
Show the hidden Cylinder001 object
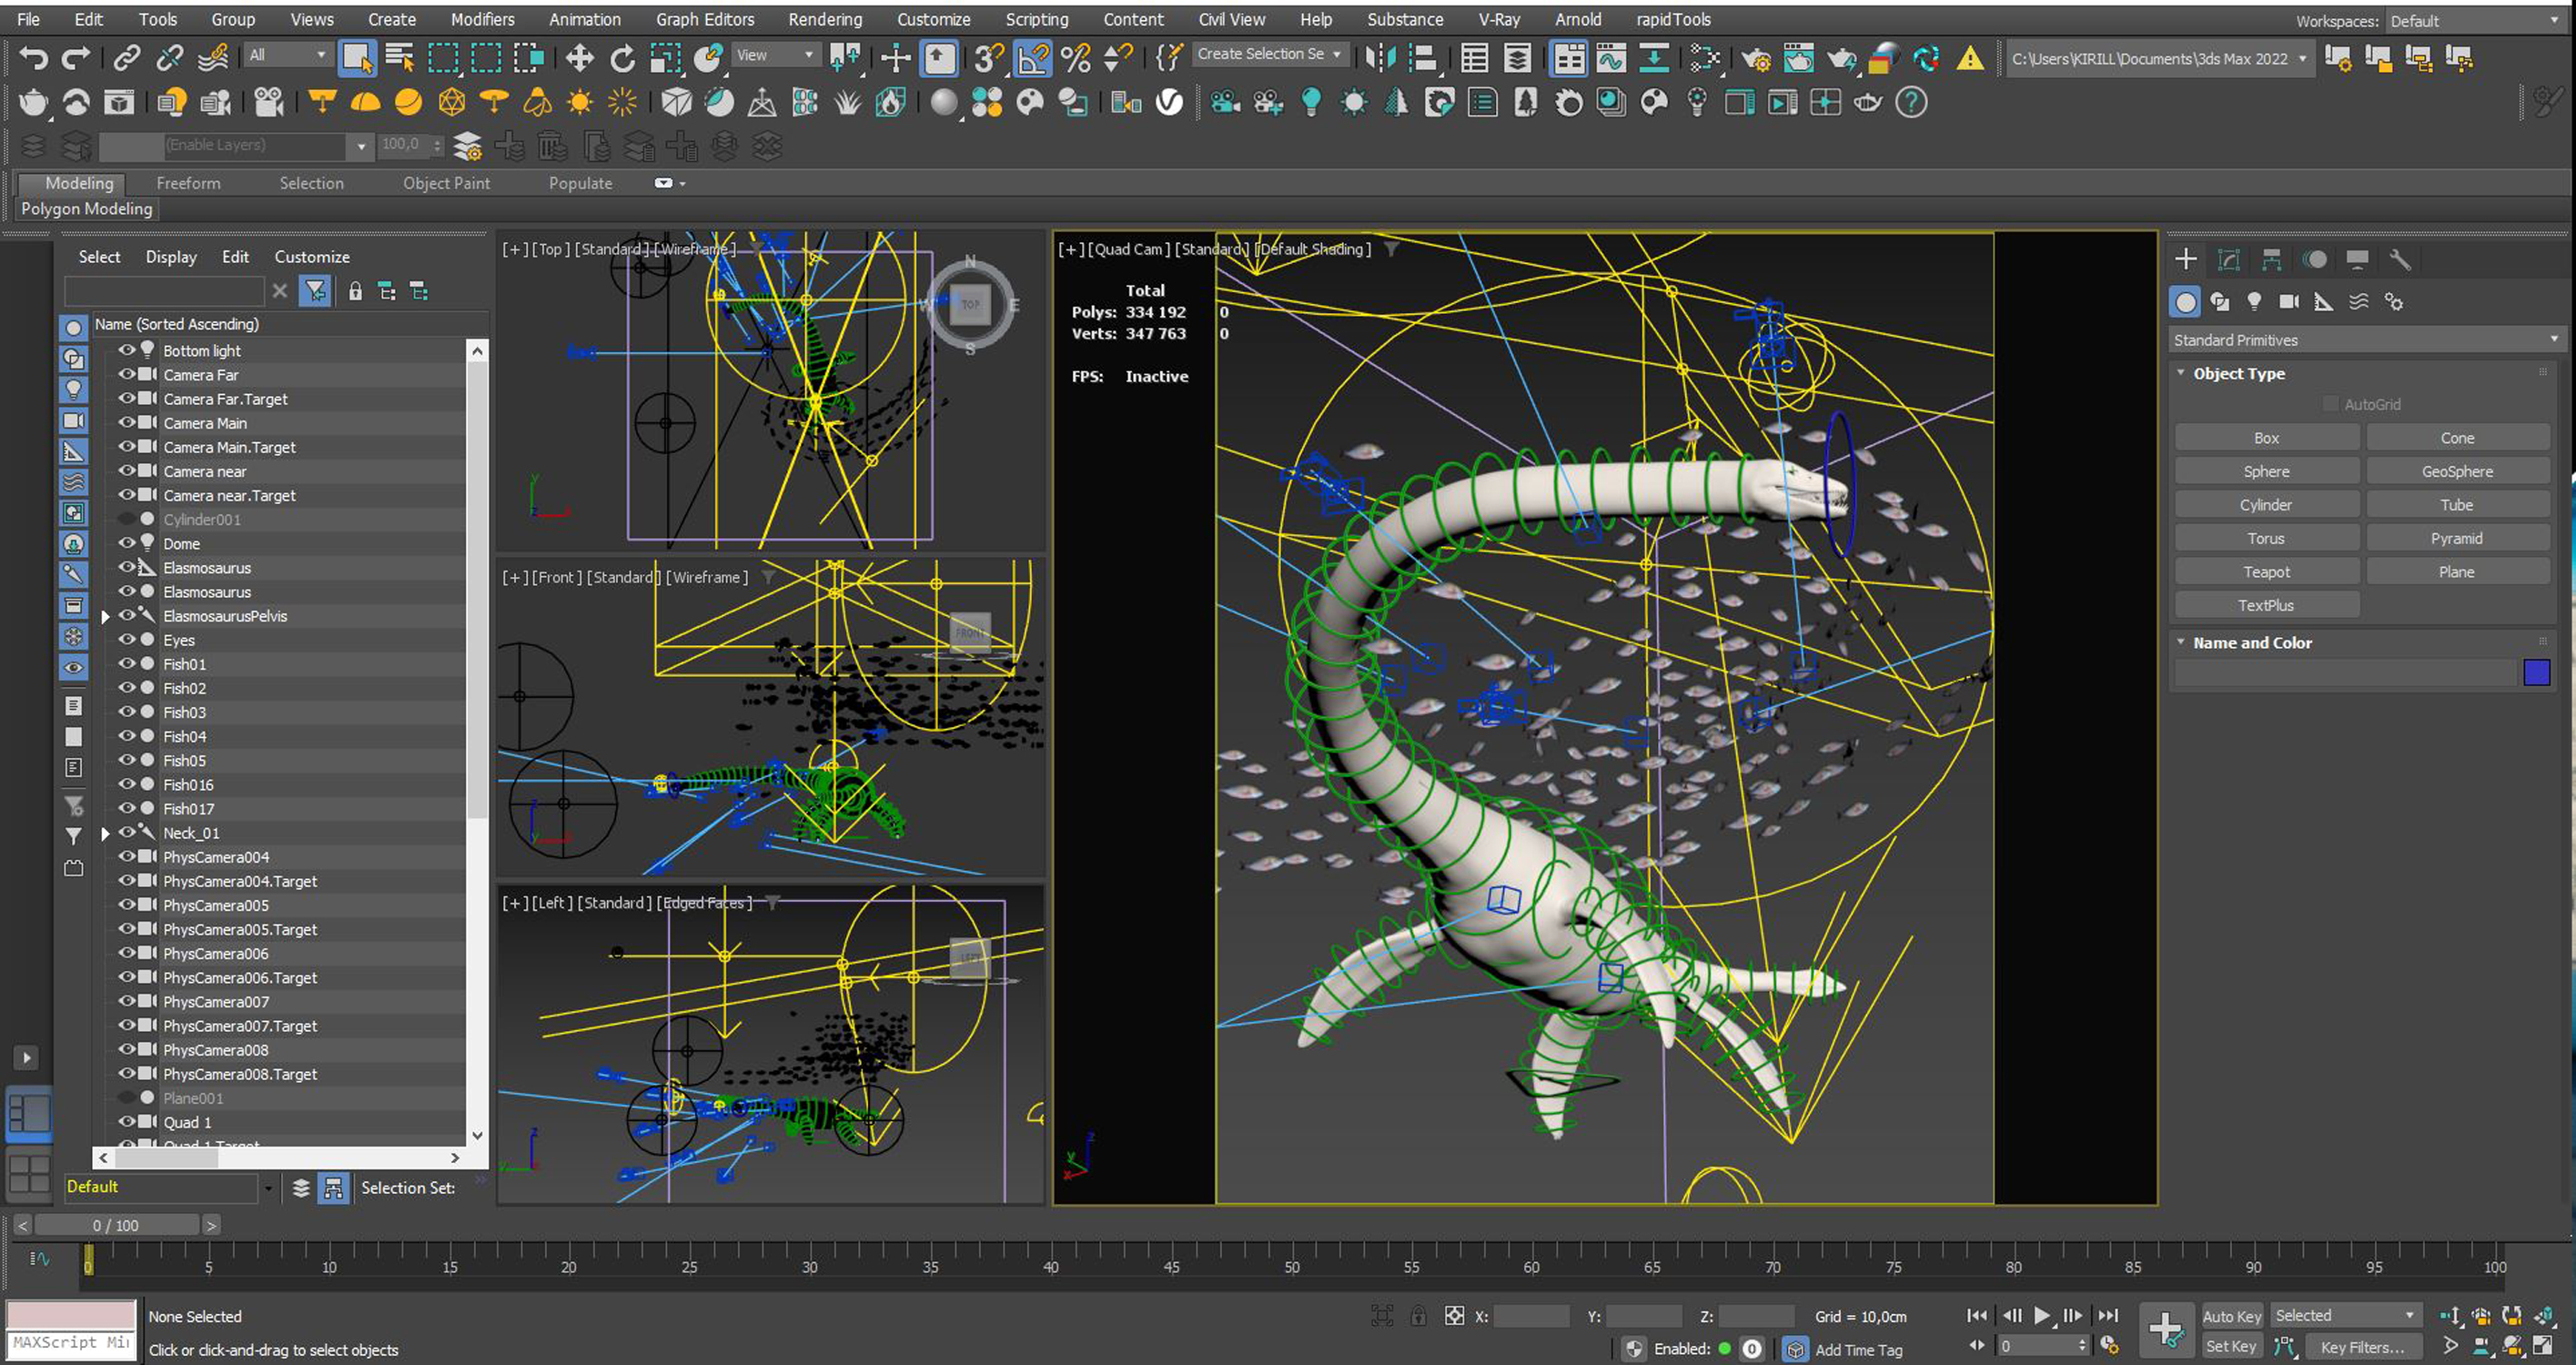click(127, 519)
